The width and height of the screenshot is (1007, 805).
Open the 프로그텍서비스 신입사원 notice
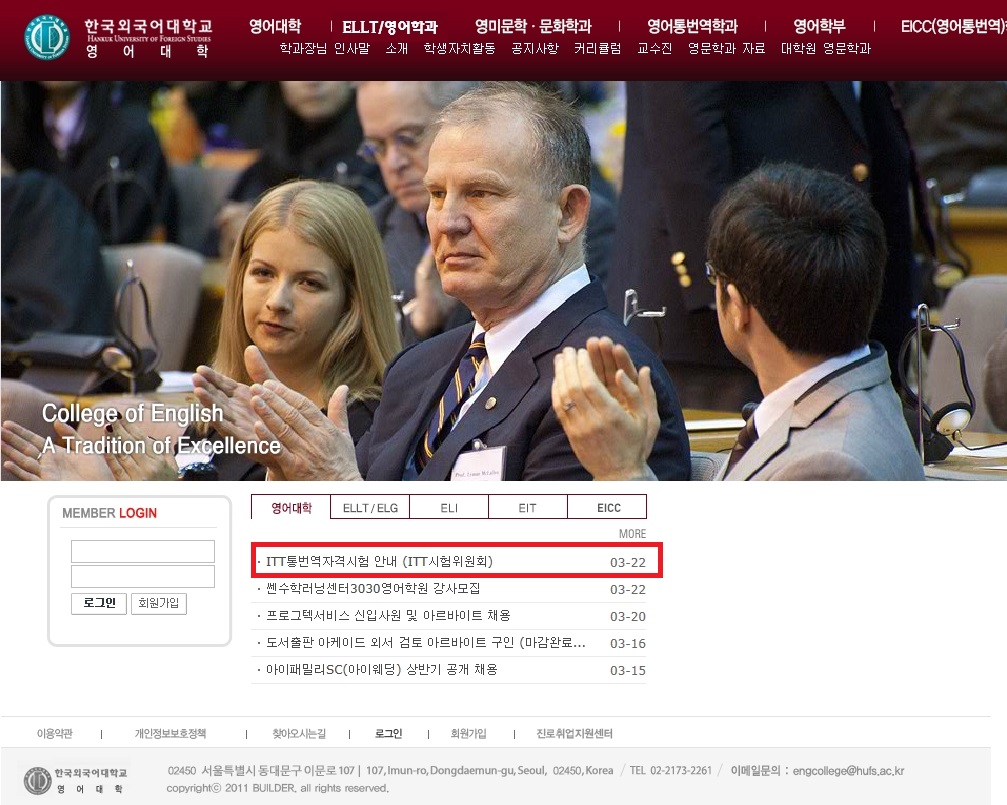pos(388,616)
